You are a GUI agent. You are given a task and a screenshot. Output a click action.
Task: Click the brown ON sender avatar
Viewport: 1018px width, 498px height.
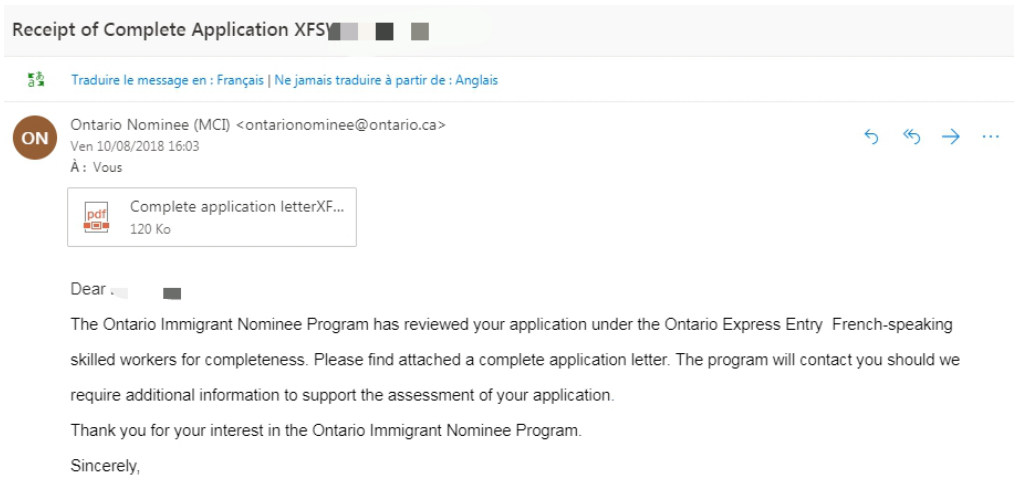coord(34,138)
